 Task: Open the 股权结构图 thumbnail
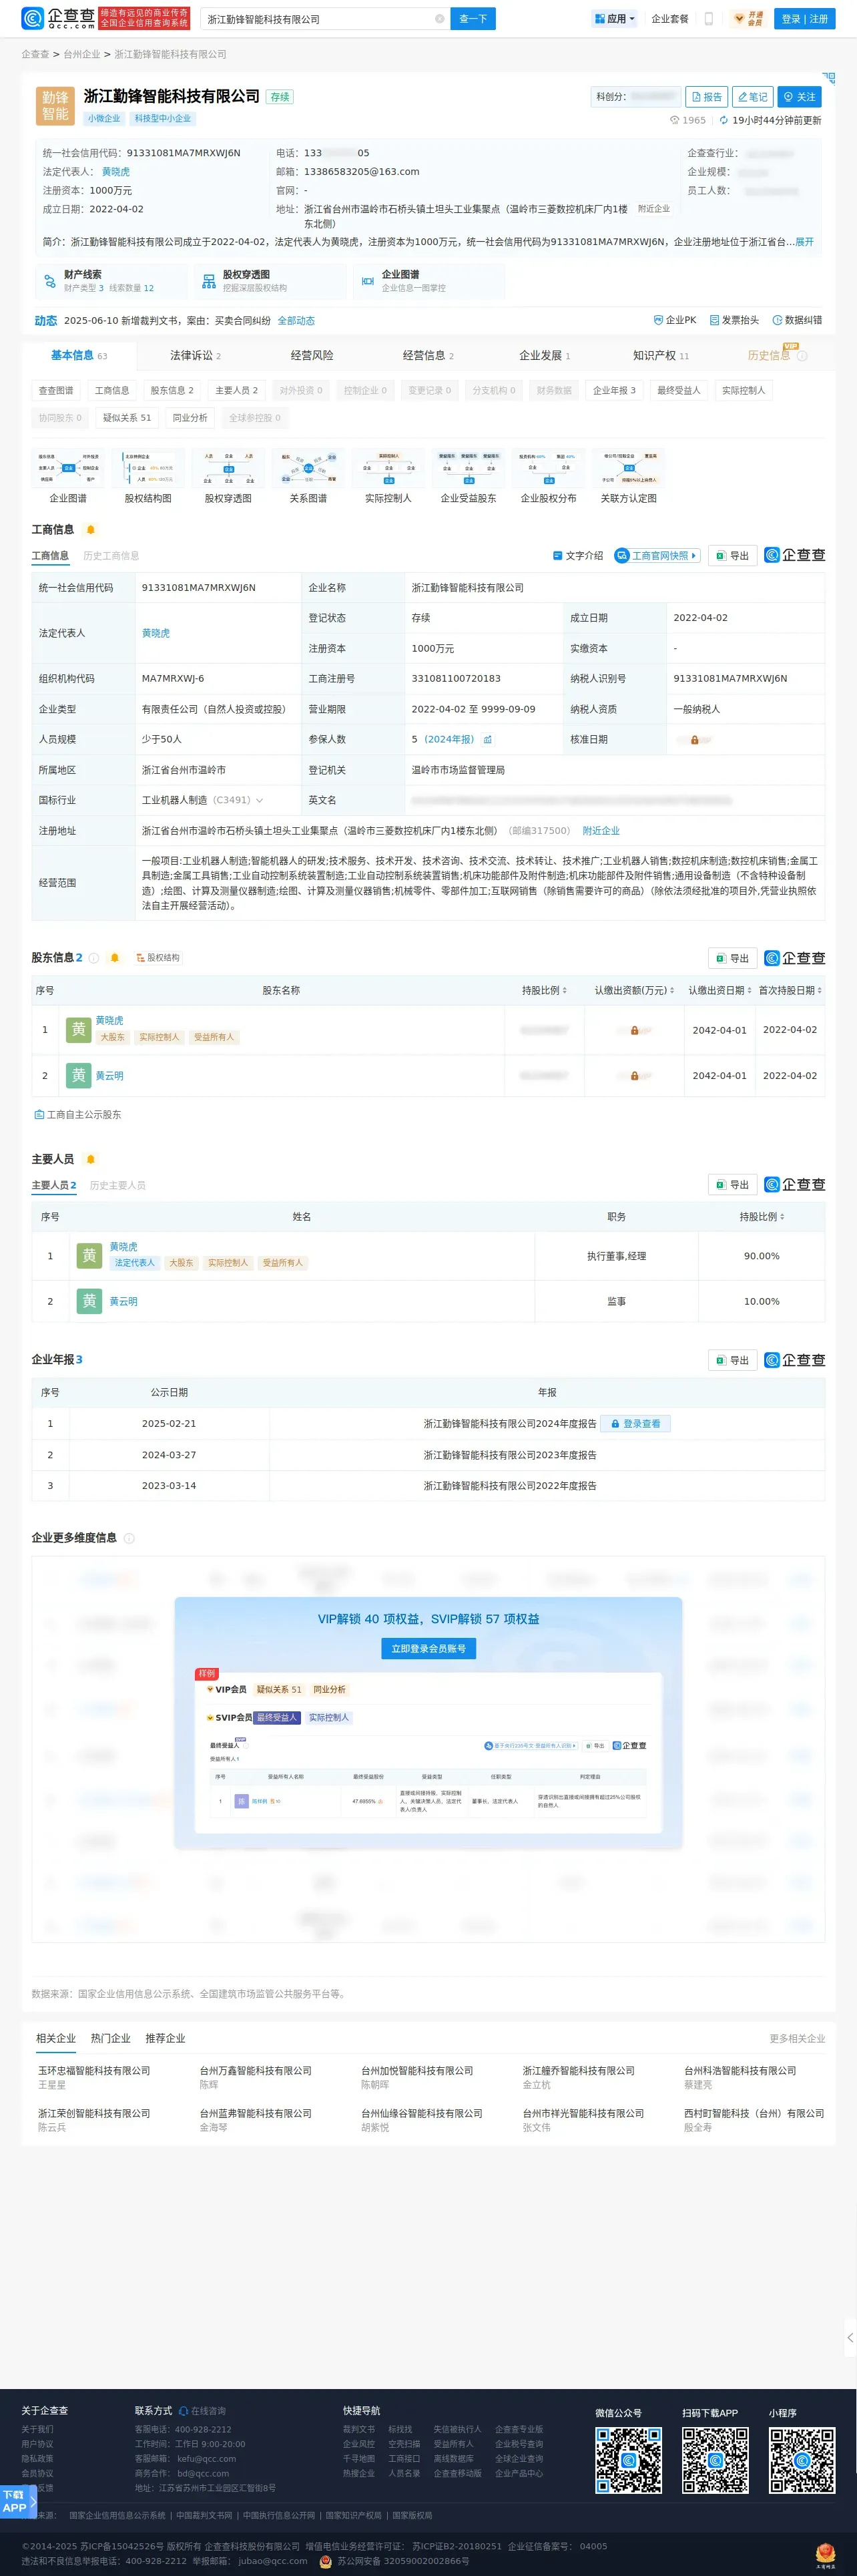pos(148,477)
